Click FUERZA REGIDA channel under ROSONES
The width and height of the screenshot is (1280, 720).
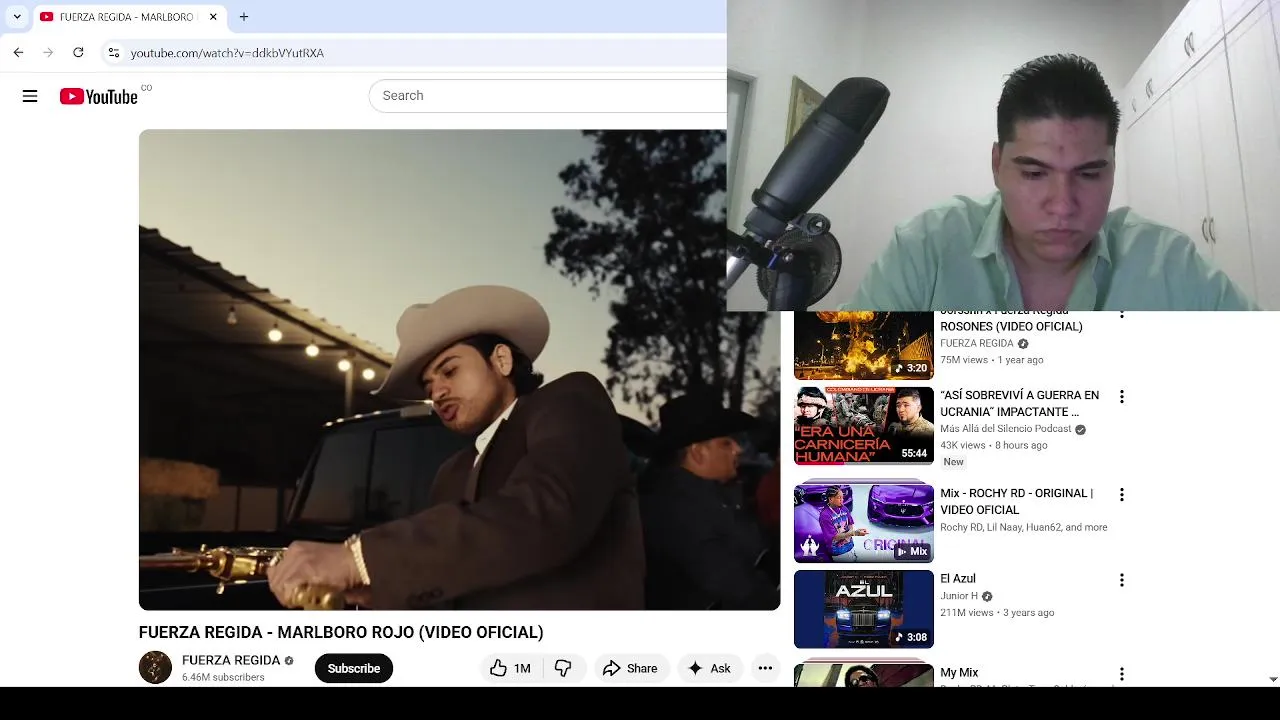(x=976, y=343)
